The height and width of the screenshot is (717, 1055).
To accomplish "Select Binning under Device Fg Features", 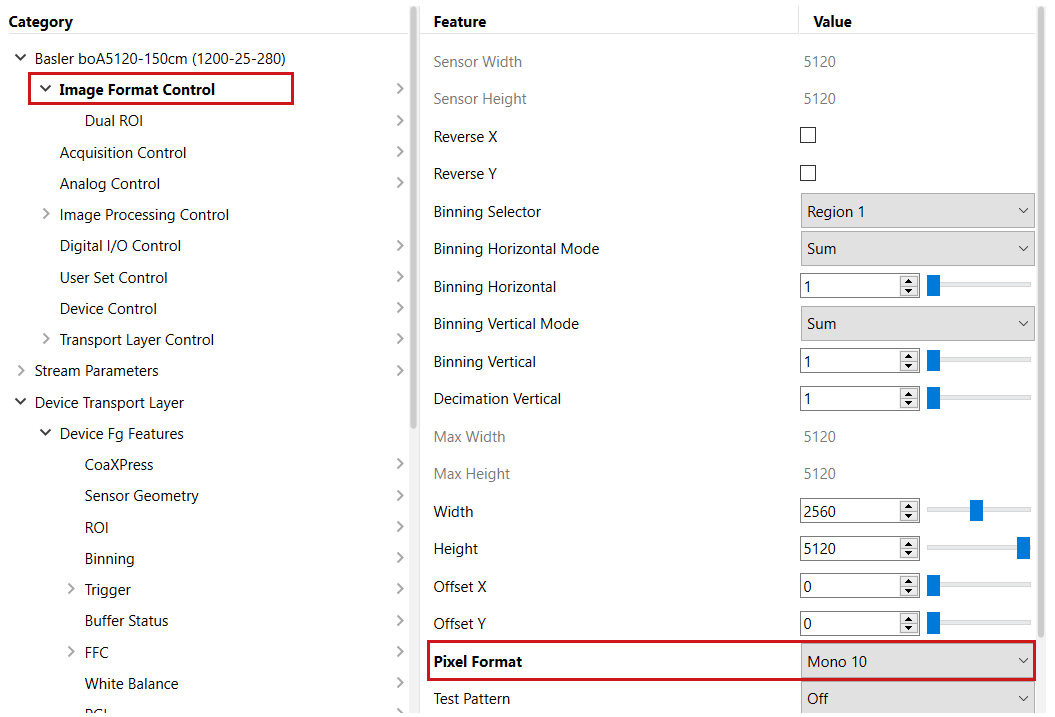I will pos(109,559).
